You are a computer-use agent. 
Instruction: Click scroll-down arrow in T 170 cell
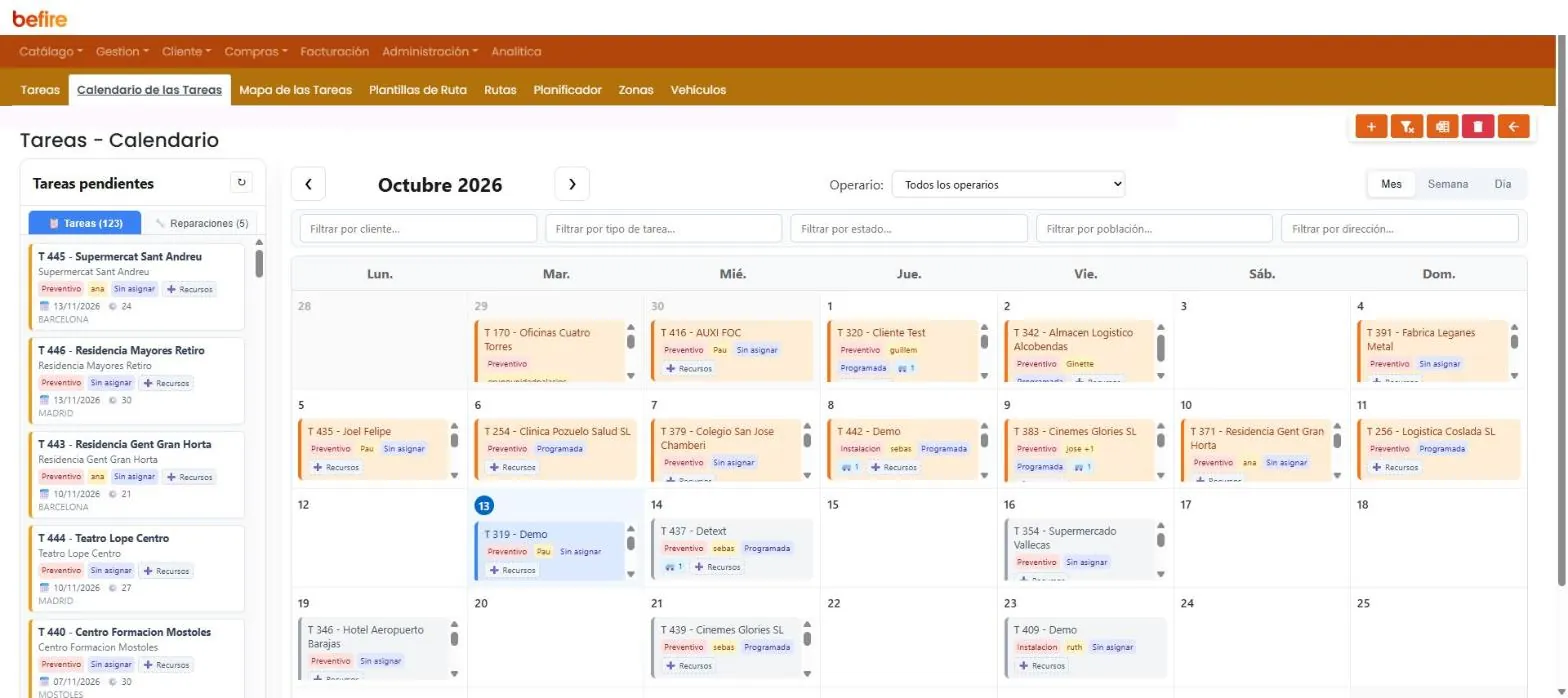[x=631, y=376]
